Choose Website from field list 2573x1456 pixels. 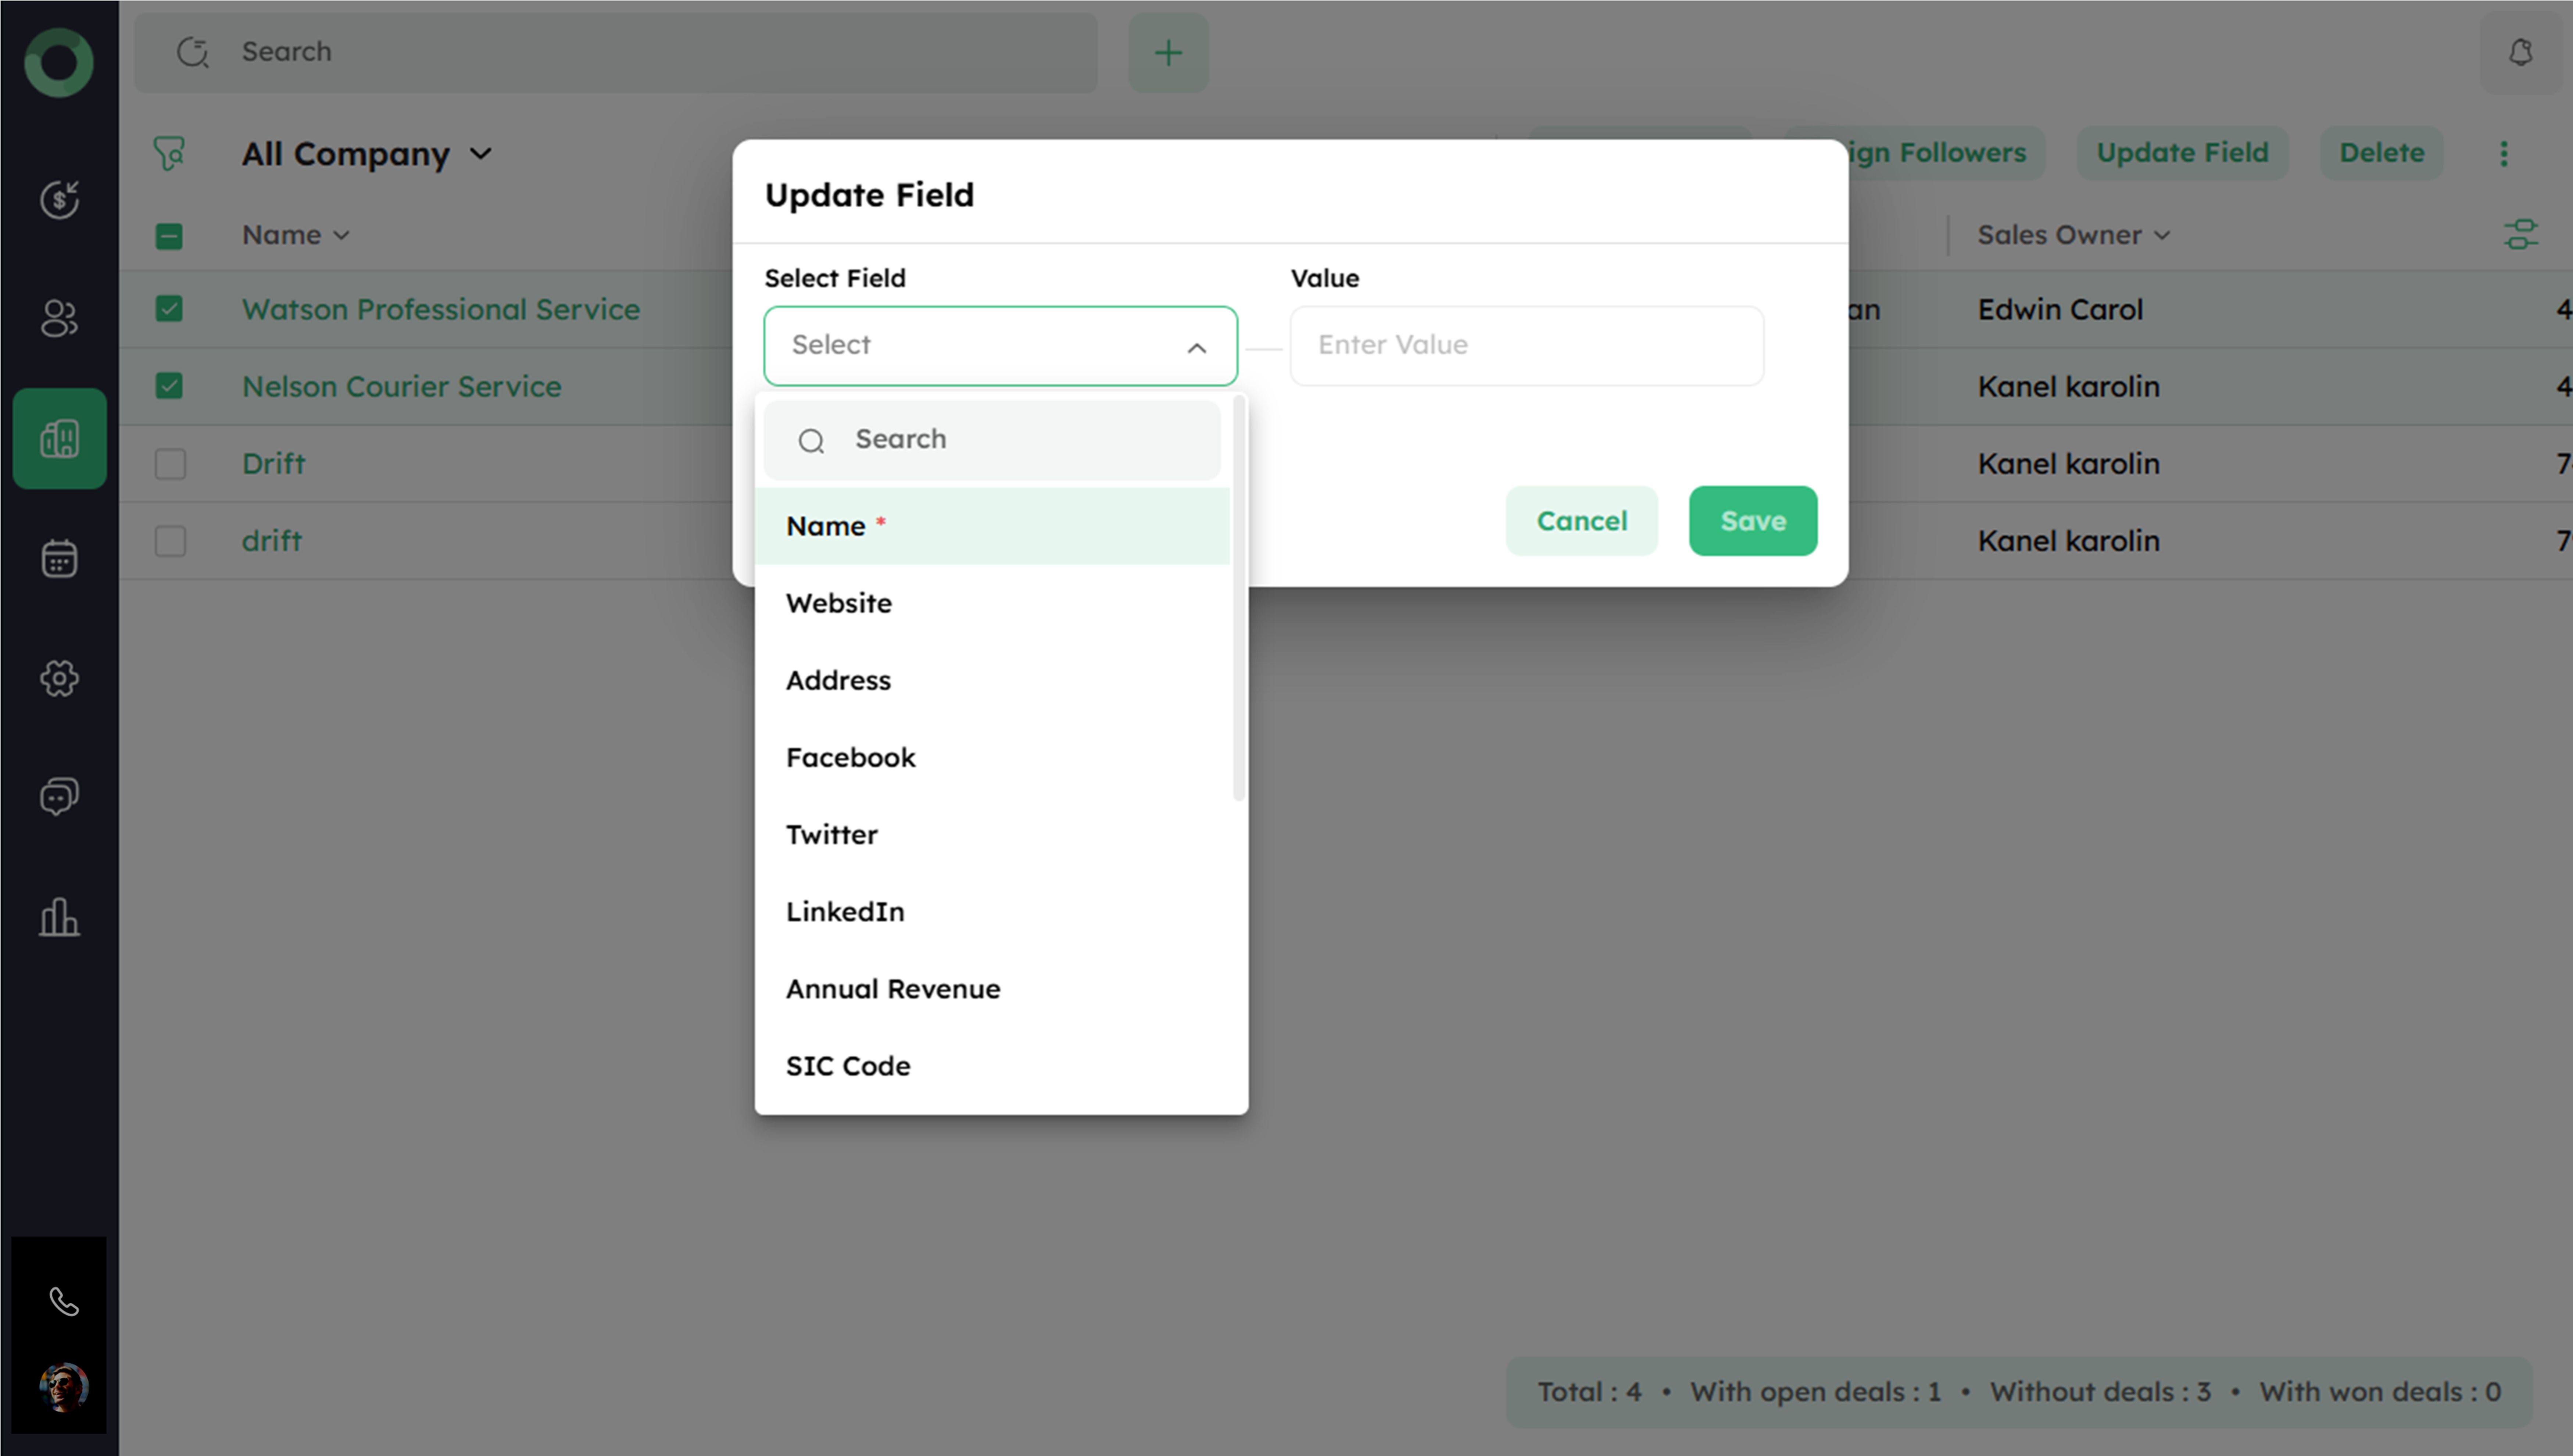(838, 603)
